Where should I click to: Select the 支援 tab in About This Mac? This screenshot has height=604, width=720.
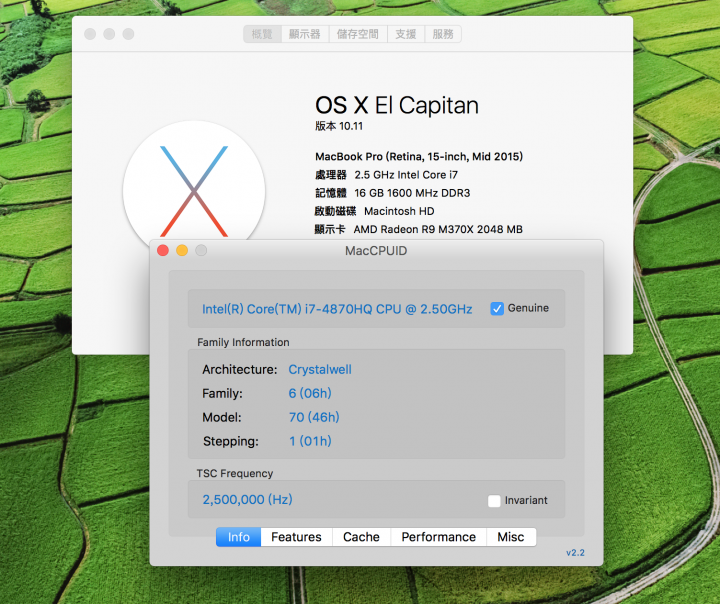pyautogui.click(x=406, y=34)
